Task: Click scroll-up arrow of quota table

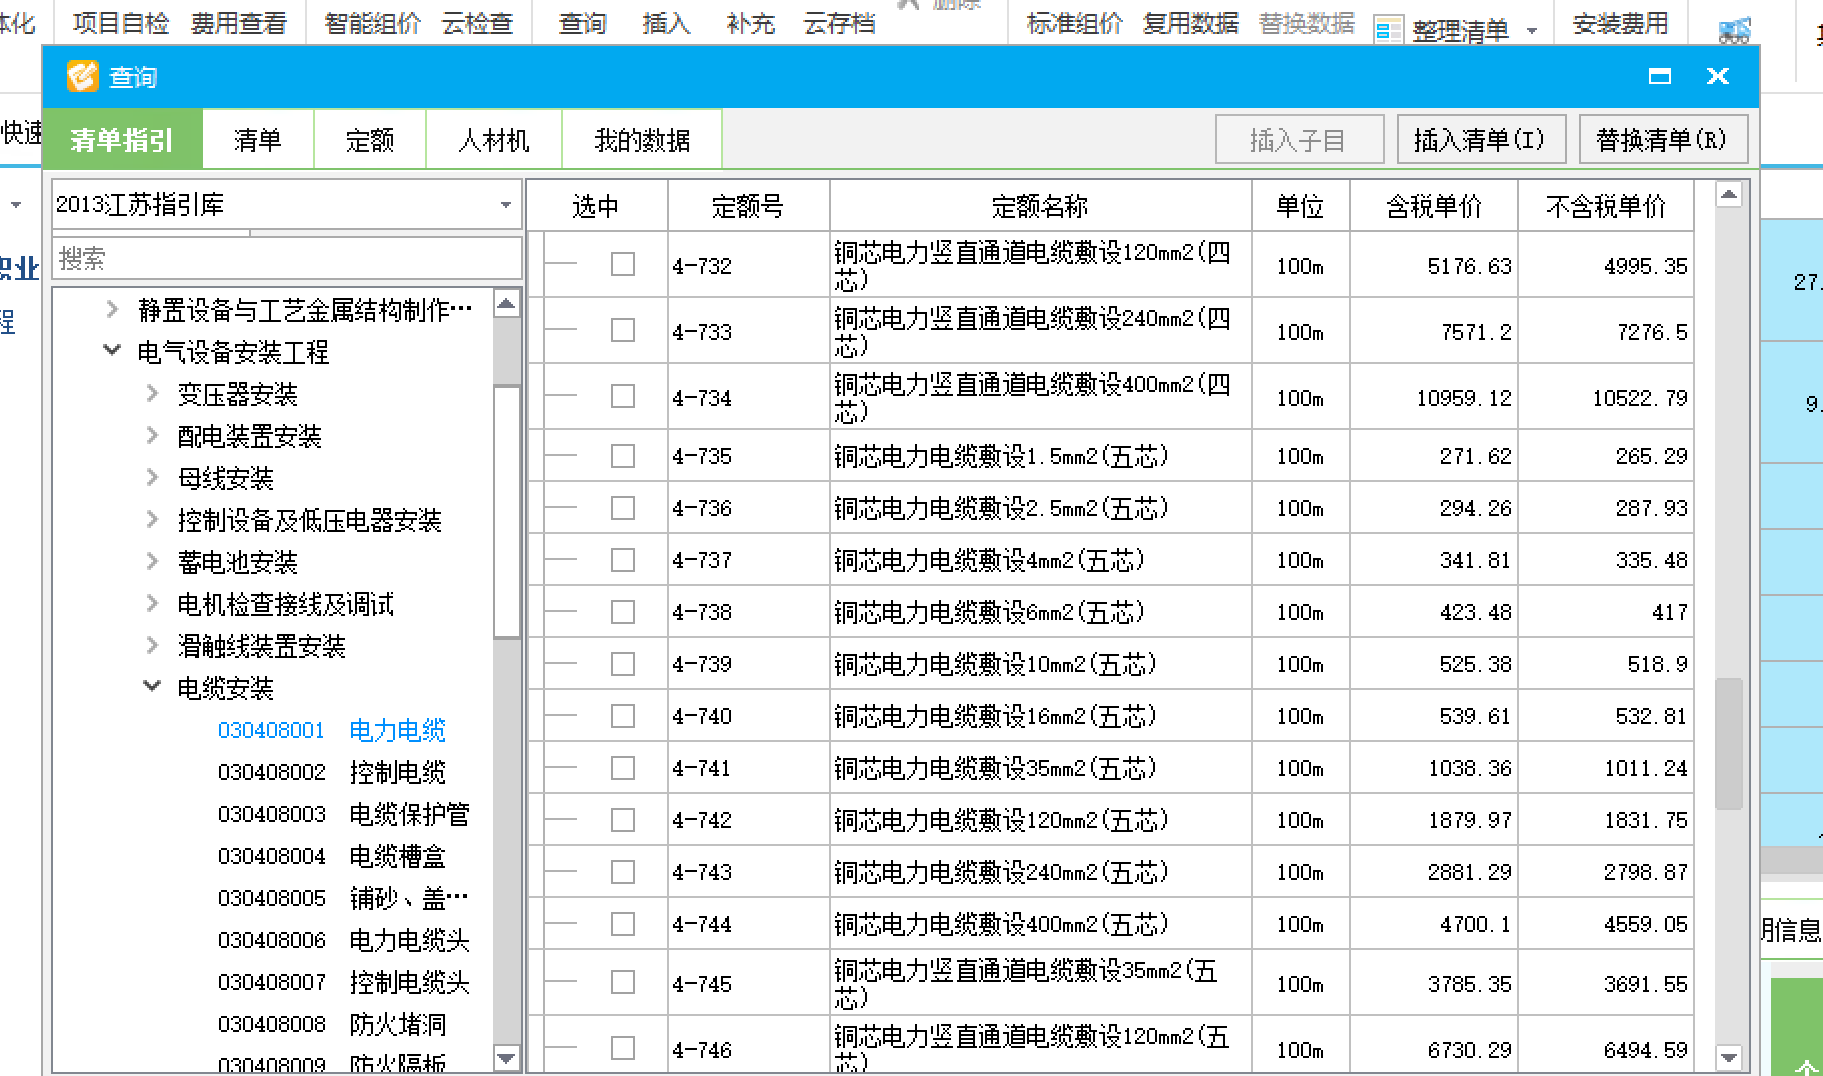Action: coord(1729,194)
